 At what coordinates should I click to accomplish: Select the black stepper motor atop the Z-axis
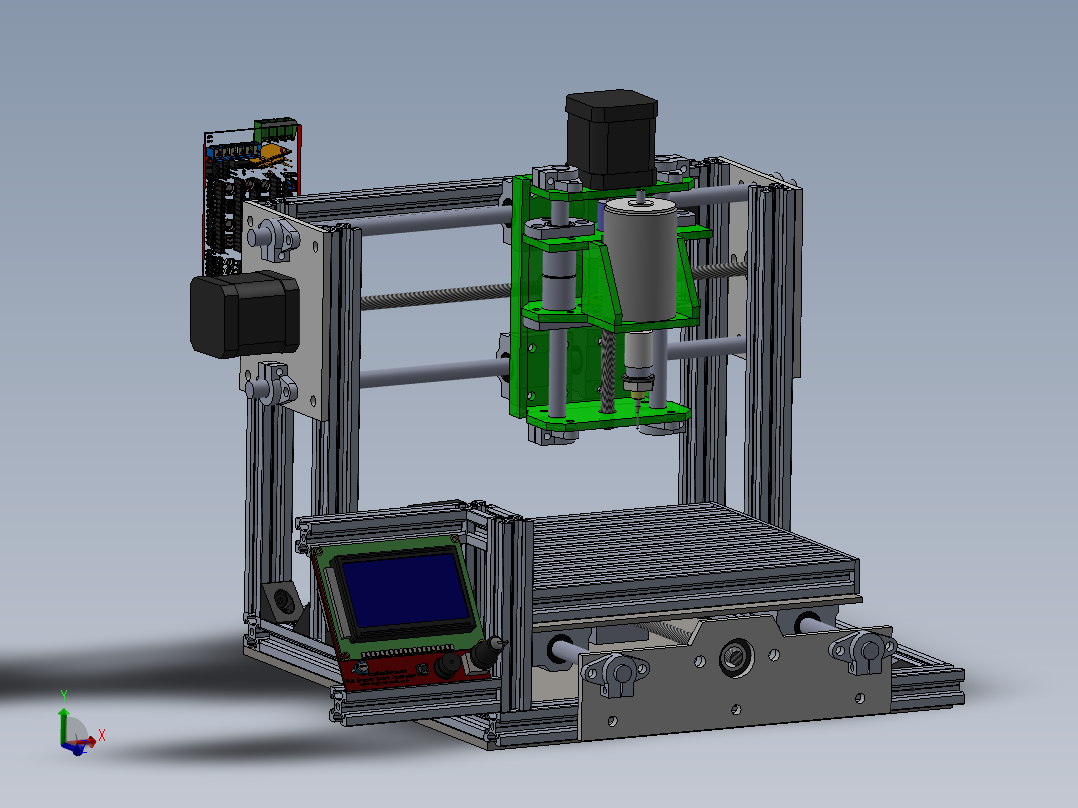611,139
